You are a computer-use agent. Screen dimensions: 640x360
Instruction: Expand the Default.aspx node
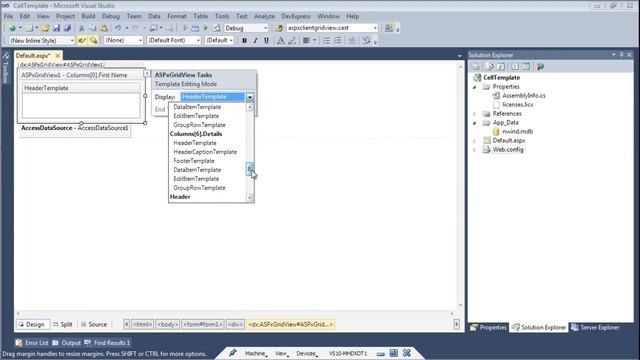pos(475,141)
